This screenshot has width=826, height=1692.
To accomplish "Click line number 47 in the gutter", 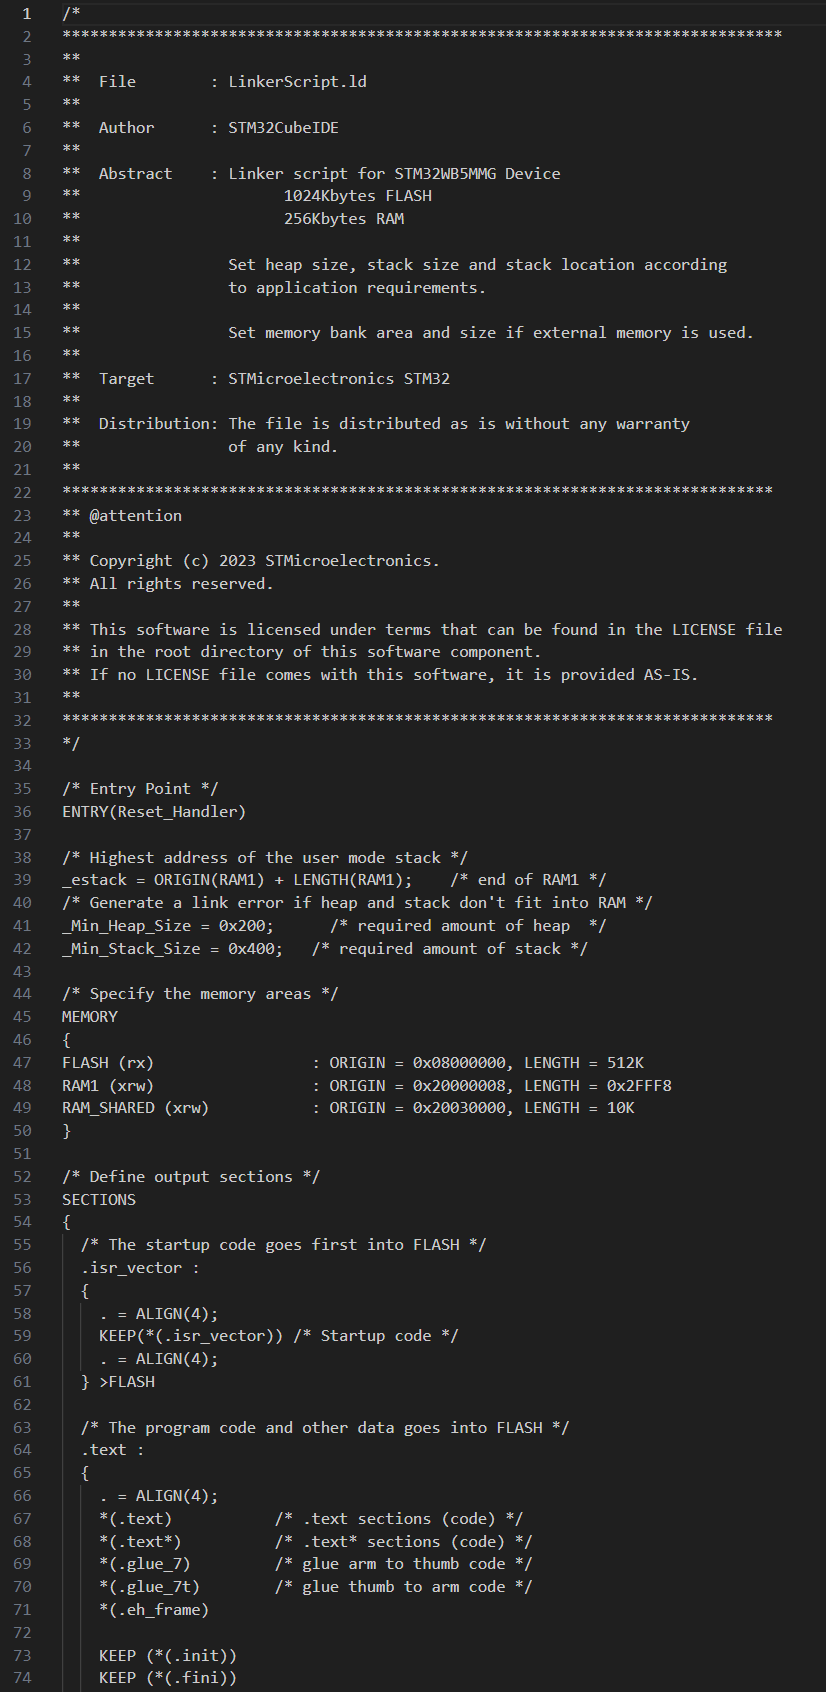I will pos(22,1063).
